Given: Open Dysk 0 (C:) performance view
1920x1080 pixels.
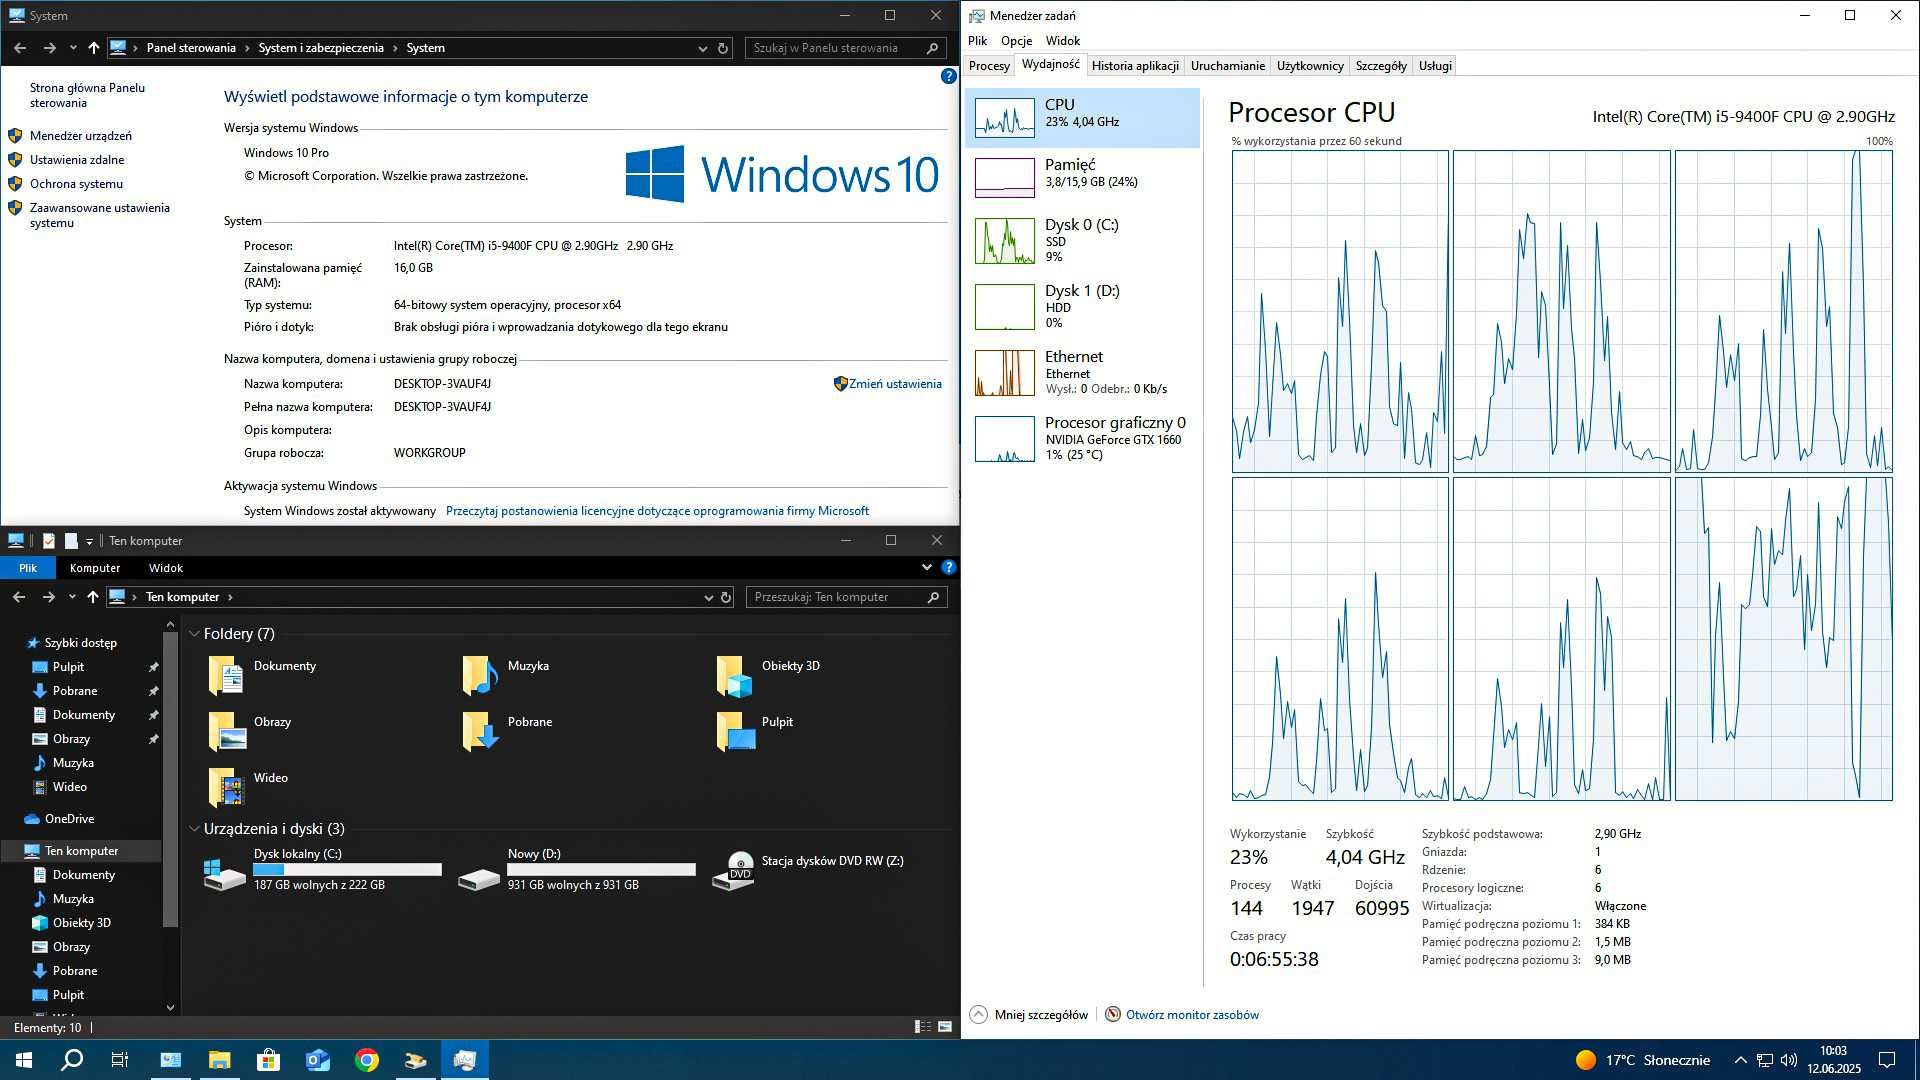Looking at the screenshot, I should (x=1082, y=240).
